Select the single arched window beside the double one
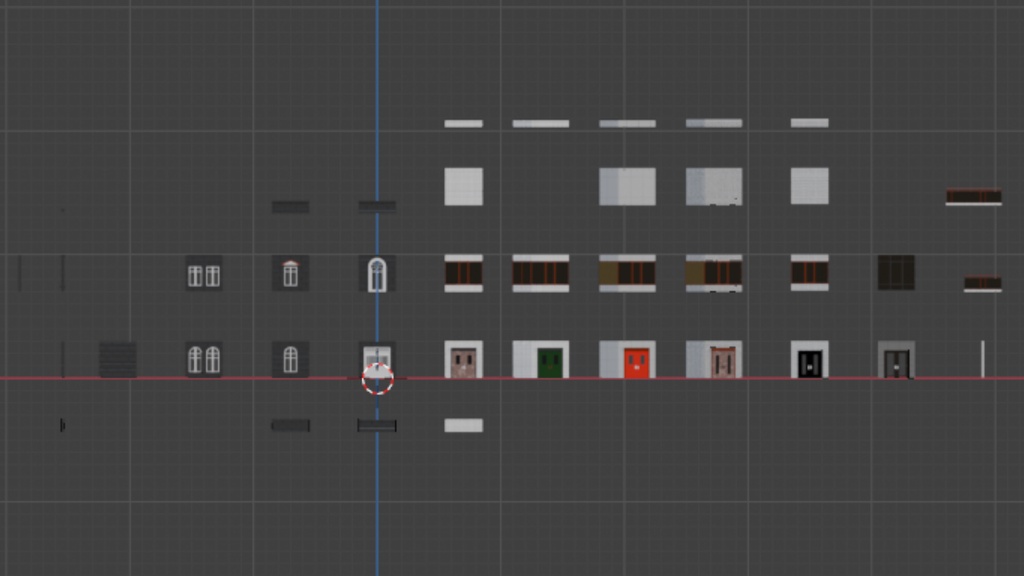The height and width of the screenshot is (576, 1024). coord(291,359)
